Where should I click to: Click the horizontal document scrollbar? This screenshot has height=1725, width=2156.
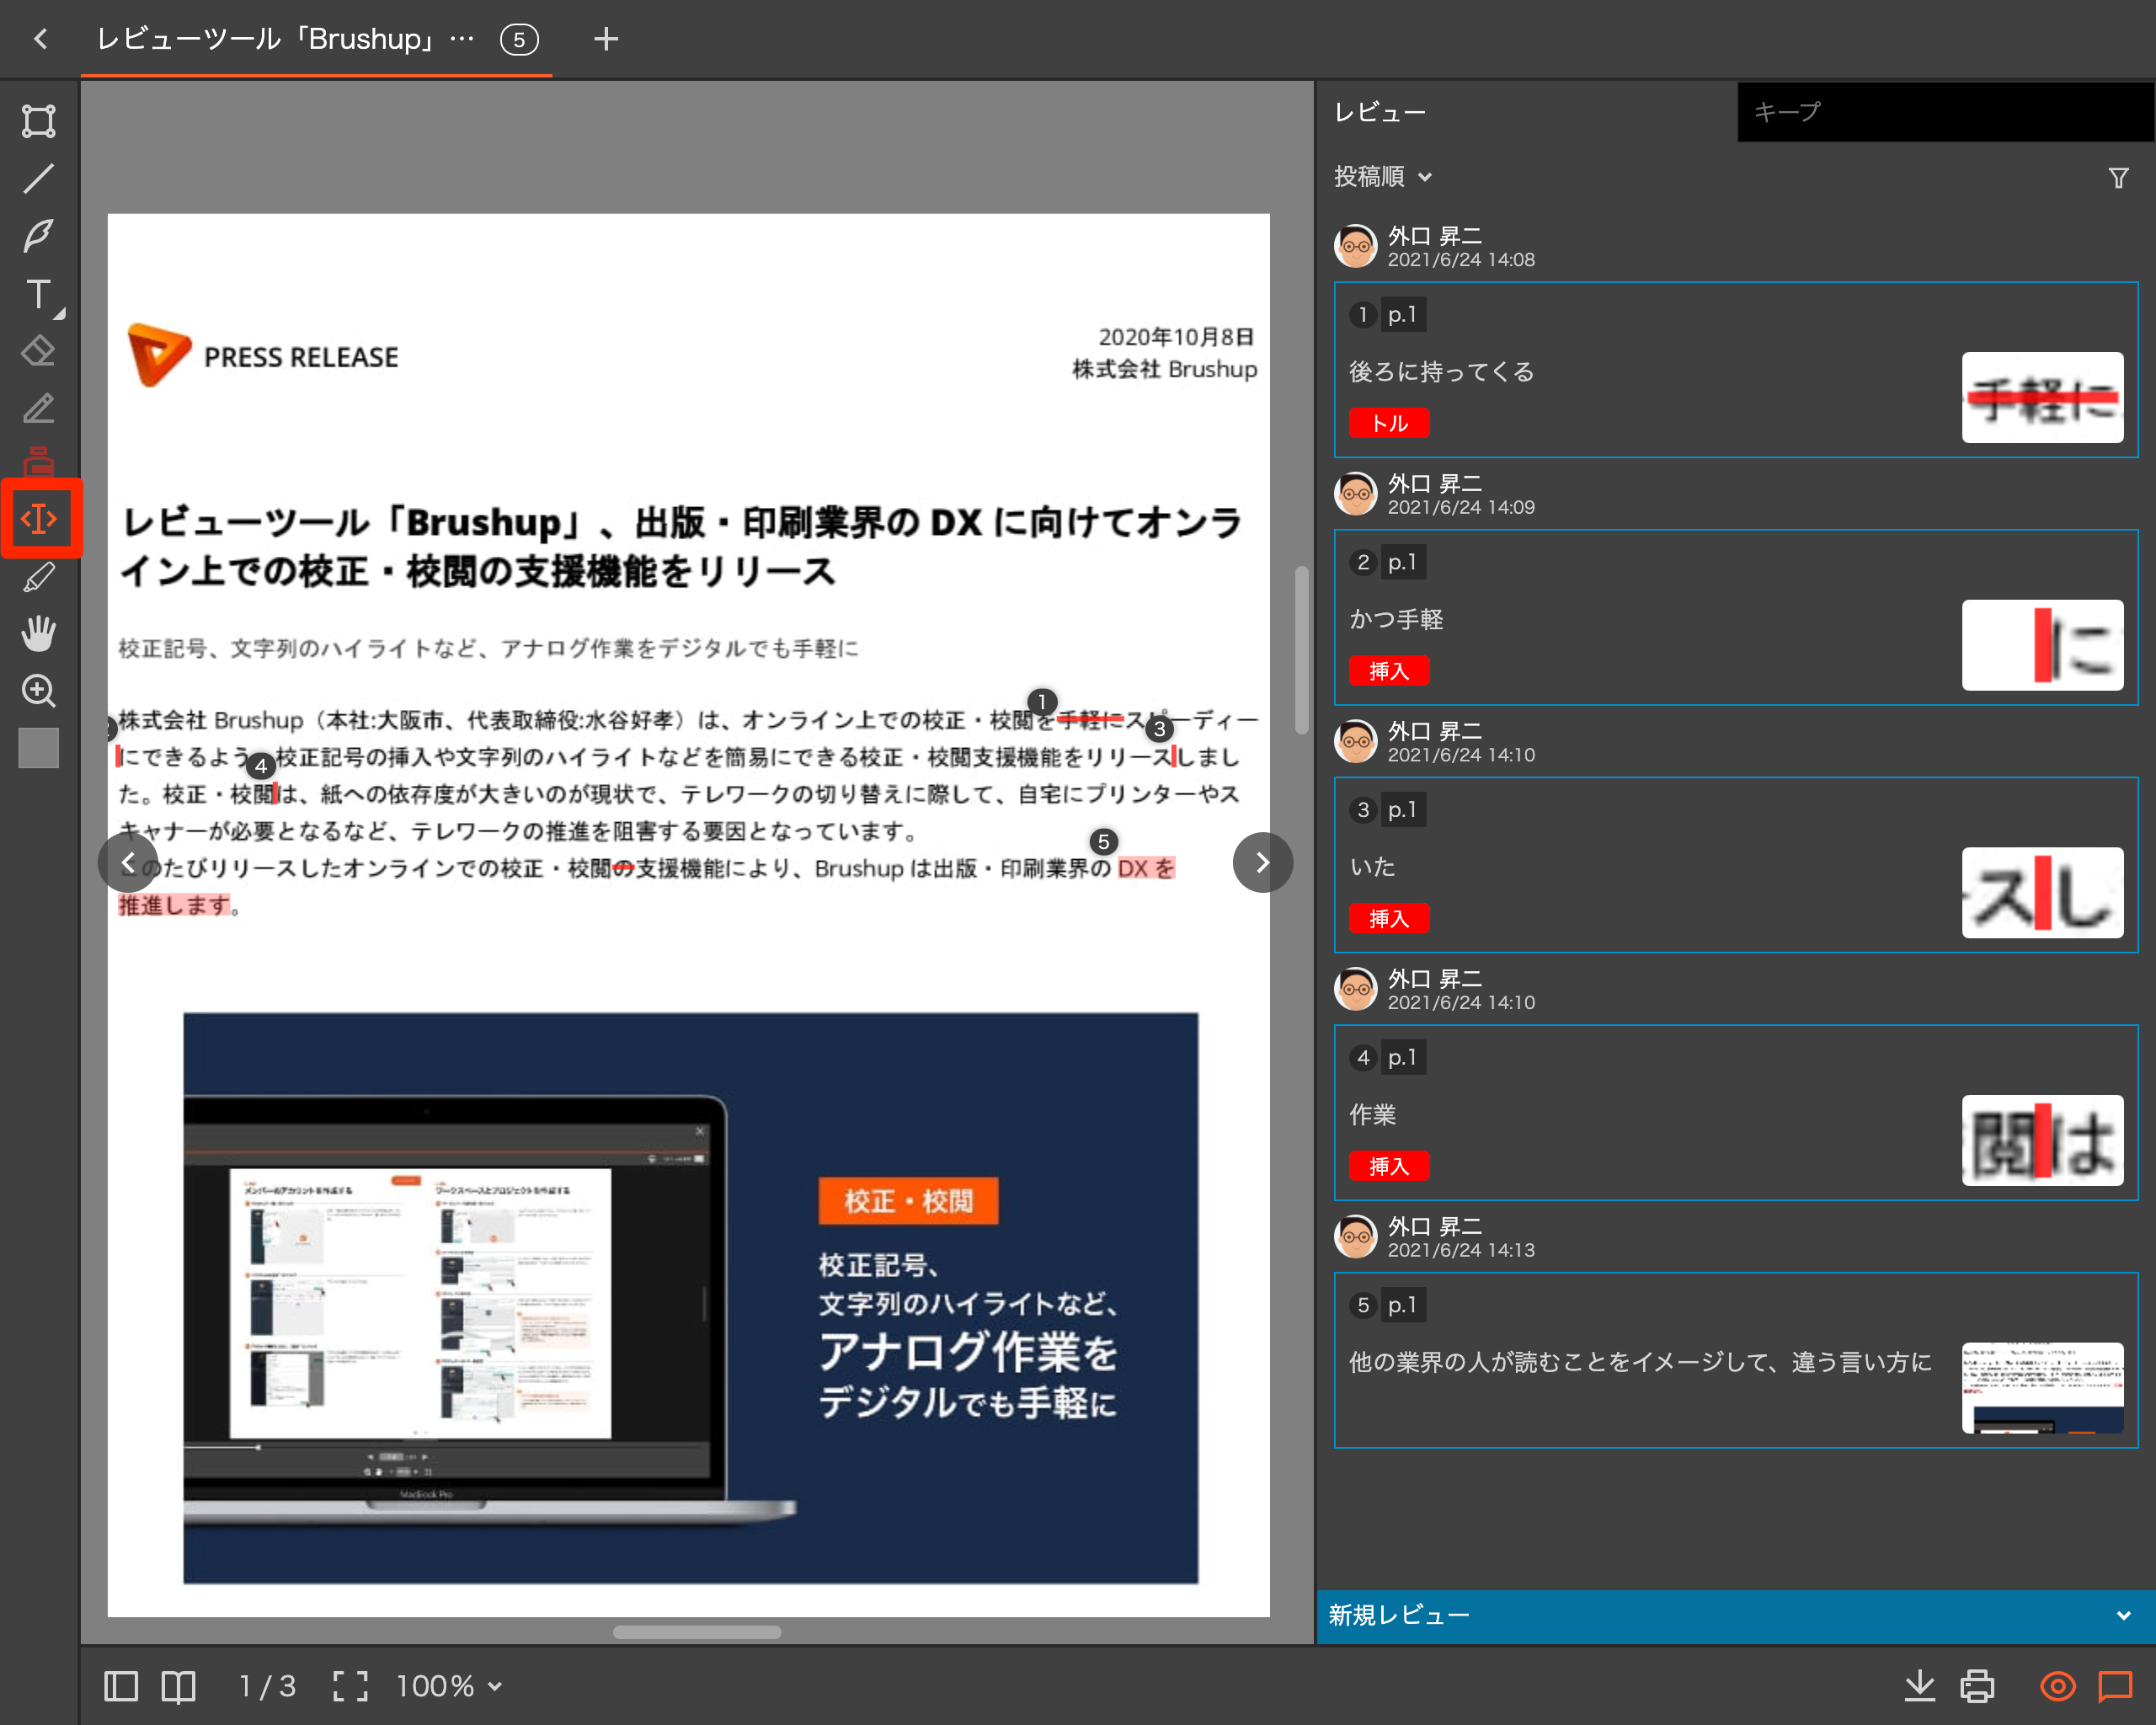click(x=697, y=1632)
